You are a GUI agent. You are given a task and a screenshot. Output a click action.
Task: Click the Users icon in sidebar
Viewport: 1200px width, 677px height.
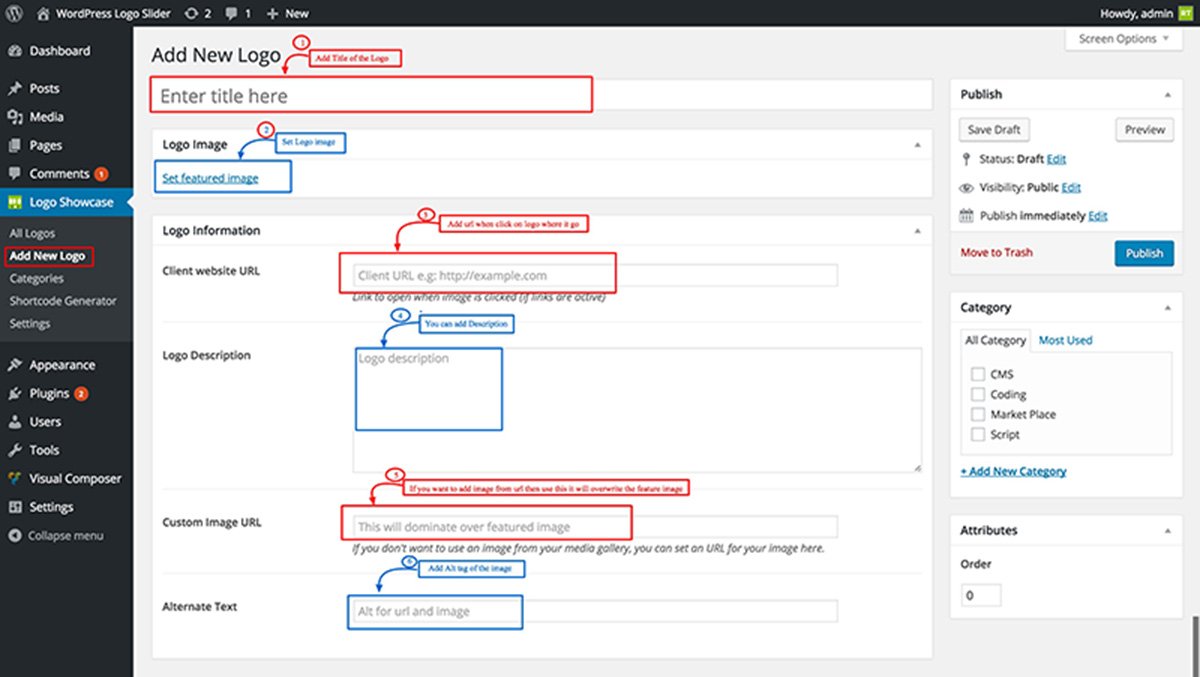pyautogui.click(x=15, y=422)
